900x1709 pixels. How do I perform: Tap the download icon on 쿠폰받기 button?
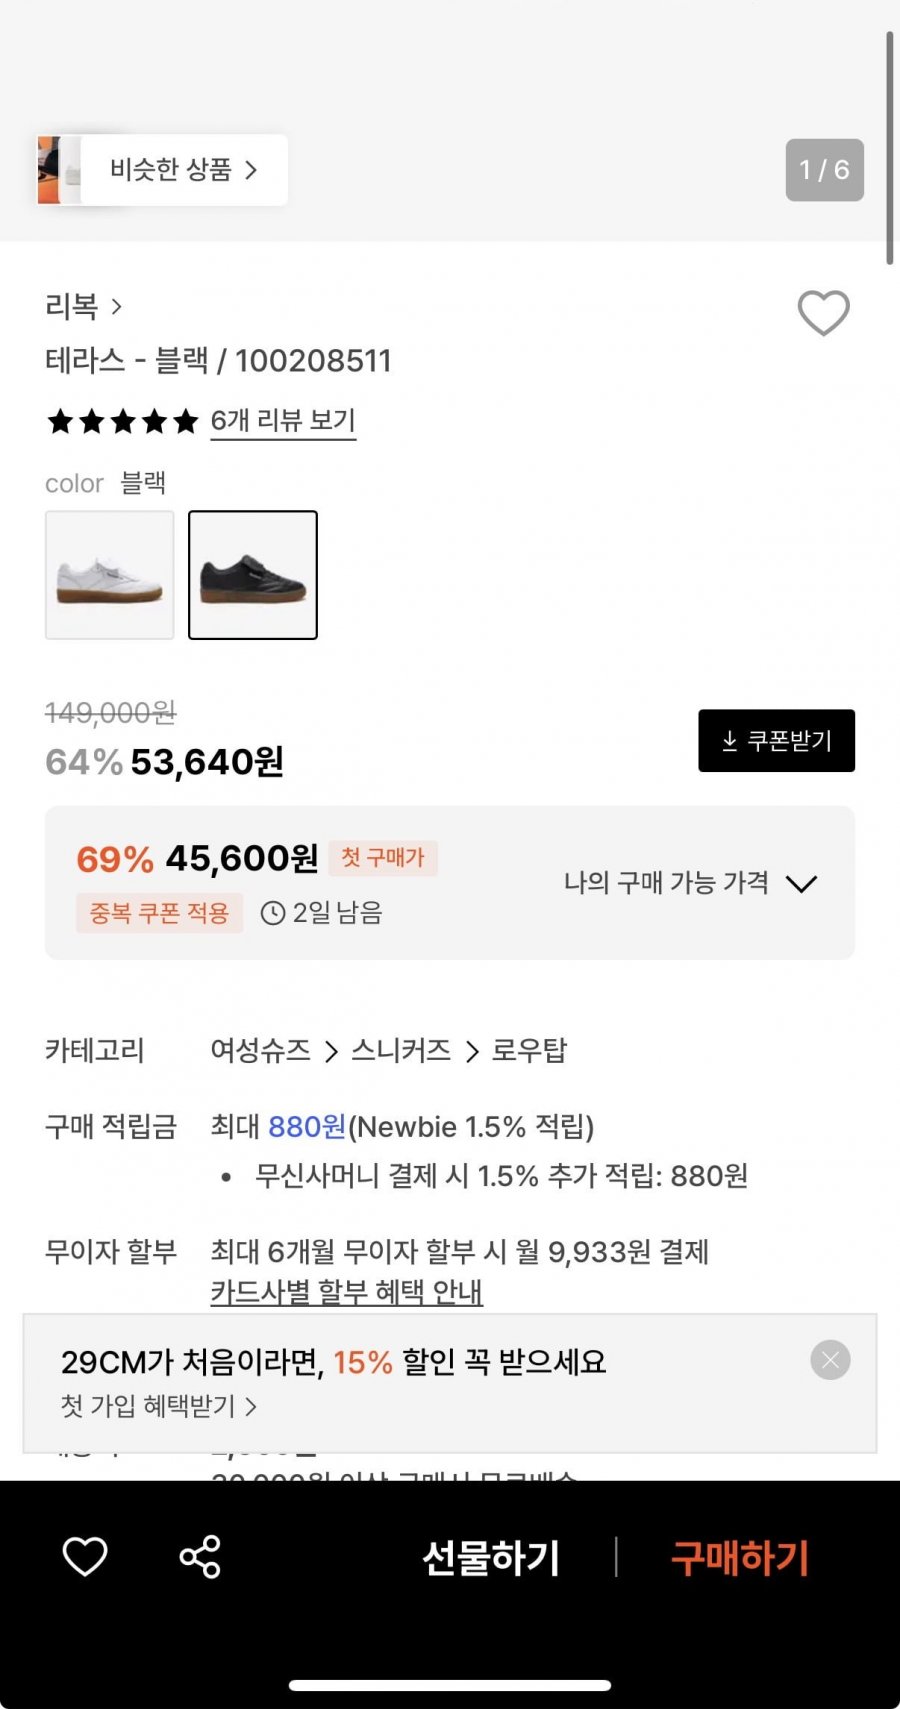tap(730, 740)
